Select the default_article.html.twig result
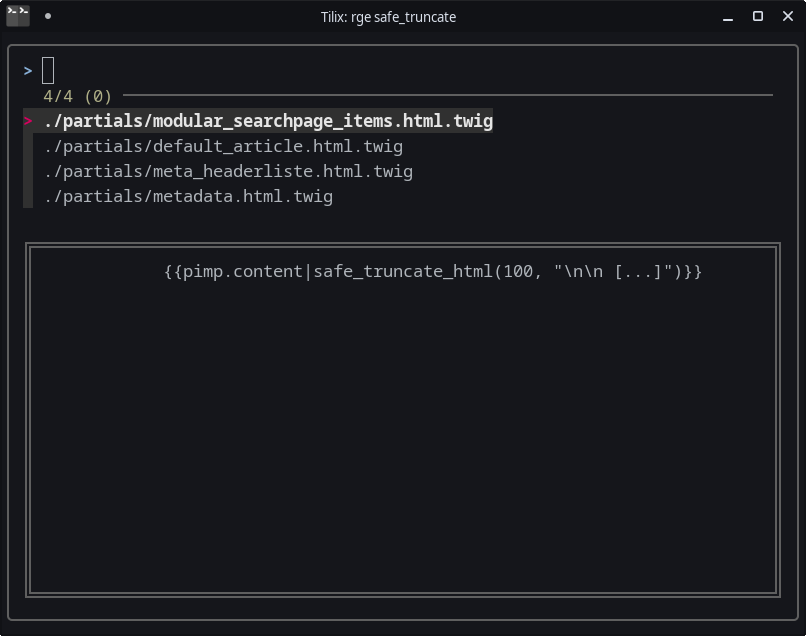Screen dimensions: 806x636 coord(222,146)
